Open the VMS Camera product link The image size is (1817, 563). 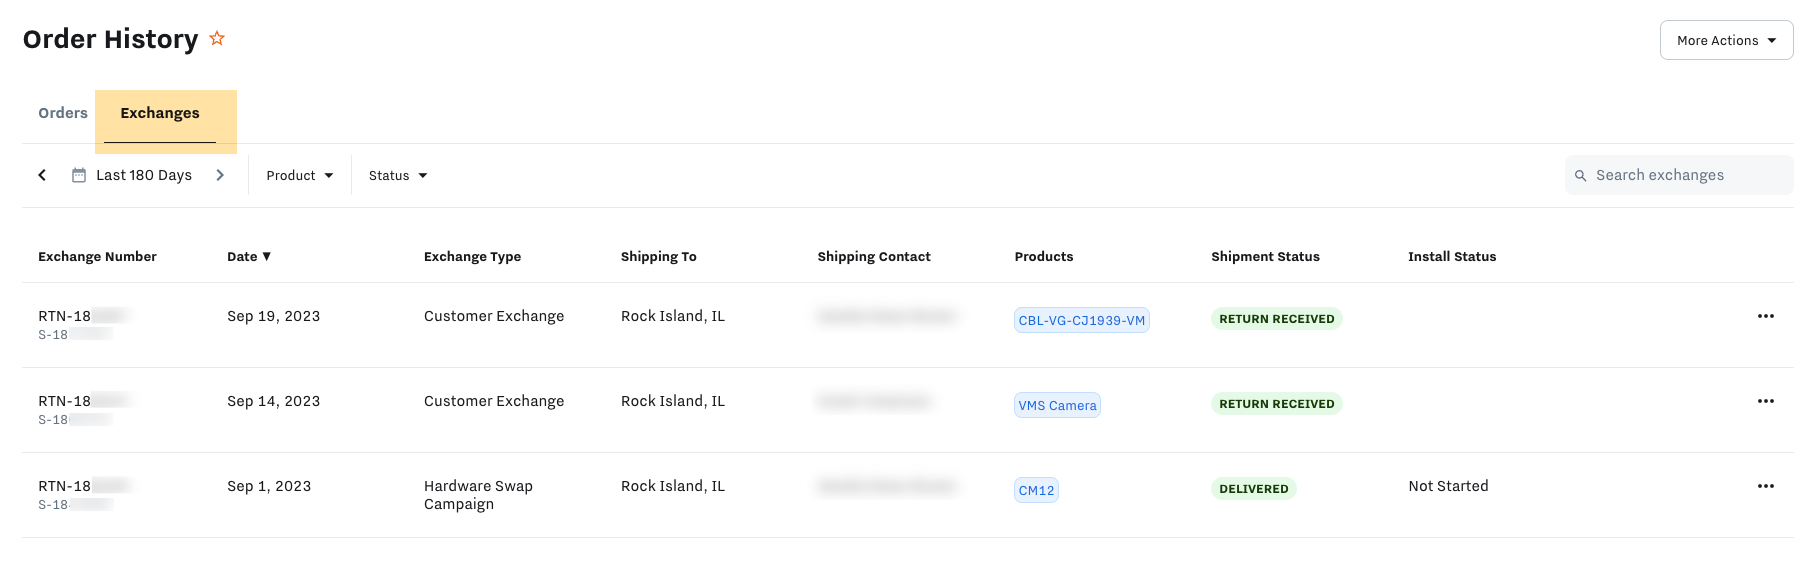coord(1057,406)
